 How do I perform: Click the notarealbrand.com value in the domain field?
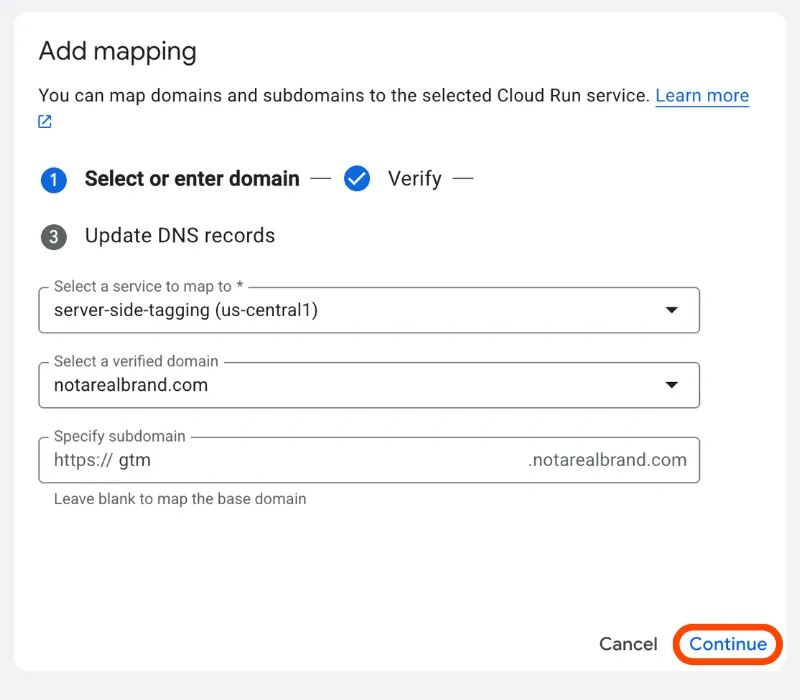click(131, 385)
